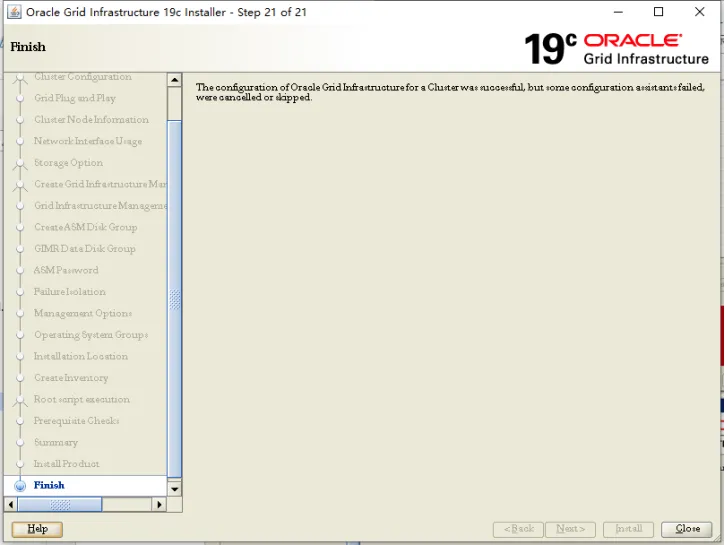The height and width of the screenshot is (545, 725).
Task: Click the sidebar scroll right arrow
Action: click(x=159, y=504)
